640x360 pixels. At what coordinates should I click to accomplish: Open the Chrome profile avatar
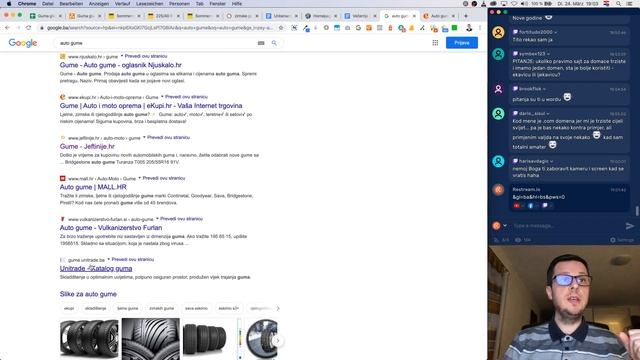[x=469, y=28]
